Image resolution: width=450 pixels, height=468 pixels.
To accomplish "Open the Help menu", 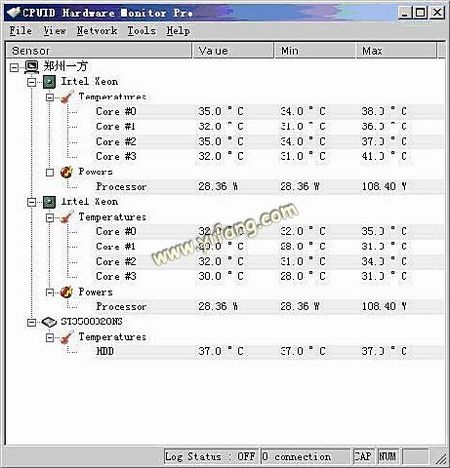I will tap(178, 31).
